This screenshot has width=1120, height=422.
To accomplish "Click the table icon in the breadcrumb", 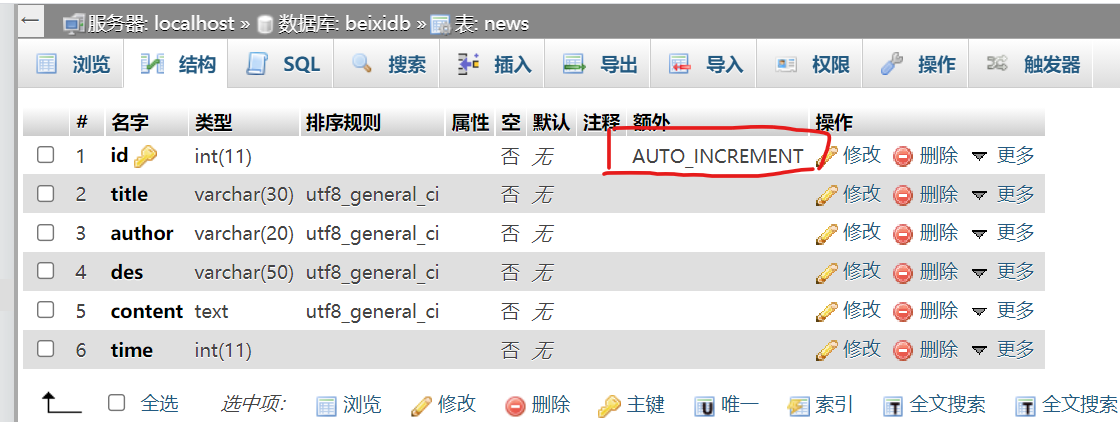I will (440, 24).
